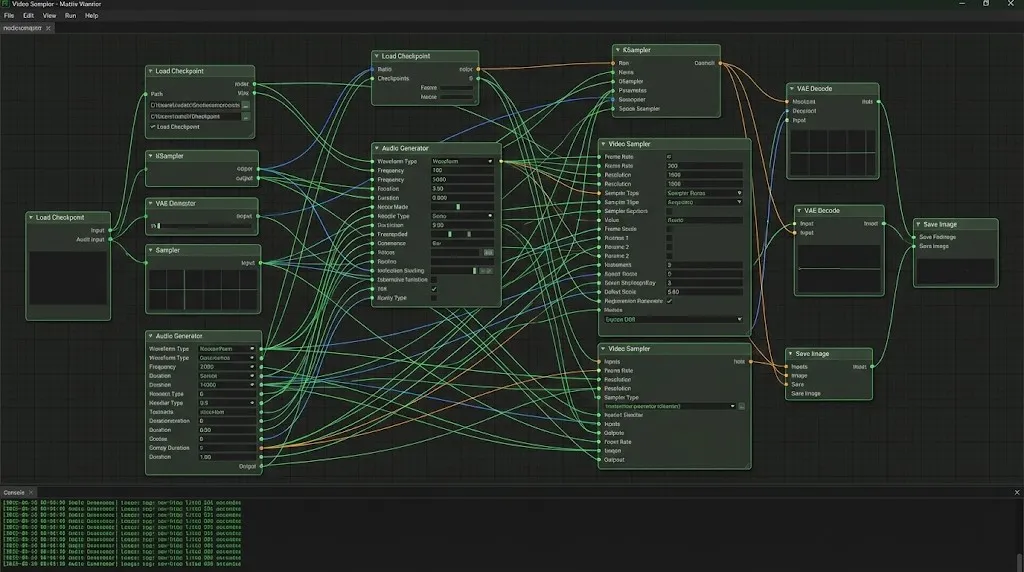The image size is (1024, 572).
Task: Click the Sampler node's grid preview
Action: [x=203, y=289]
